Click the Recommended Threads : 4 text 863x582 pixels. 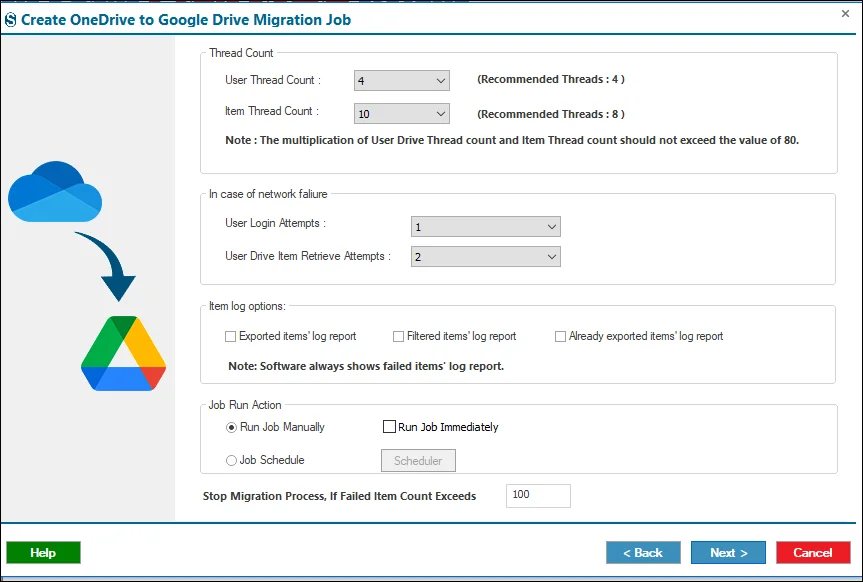point(551,79)
